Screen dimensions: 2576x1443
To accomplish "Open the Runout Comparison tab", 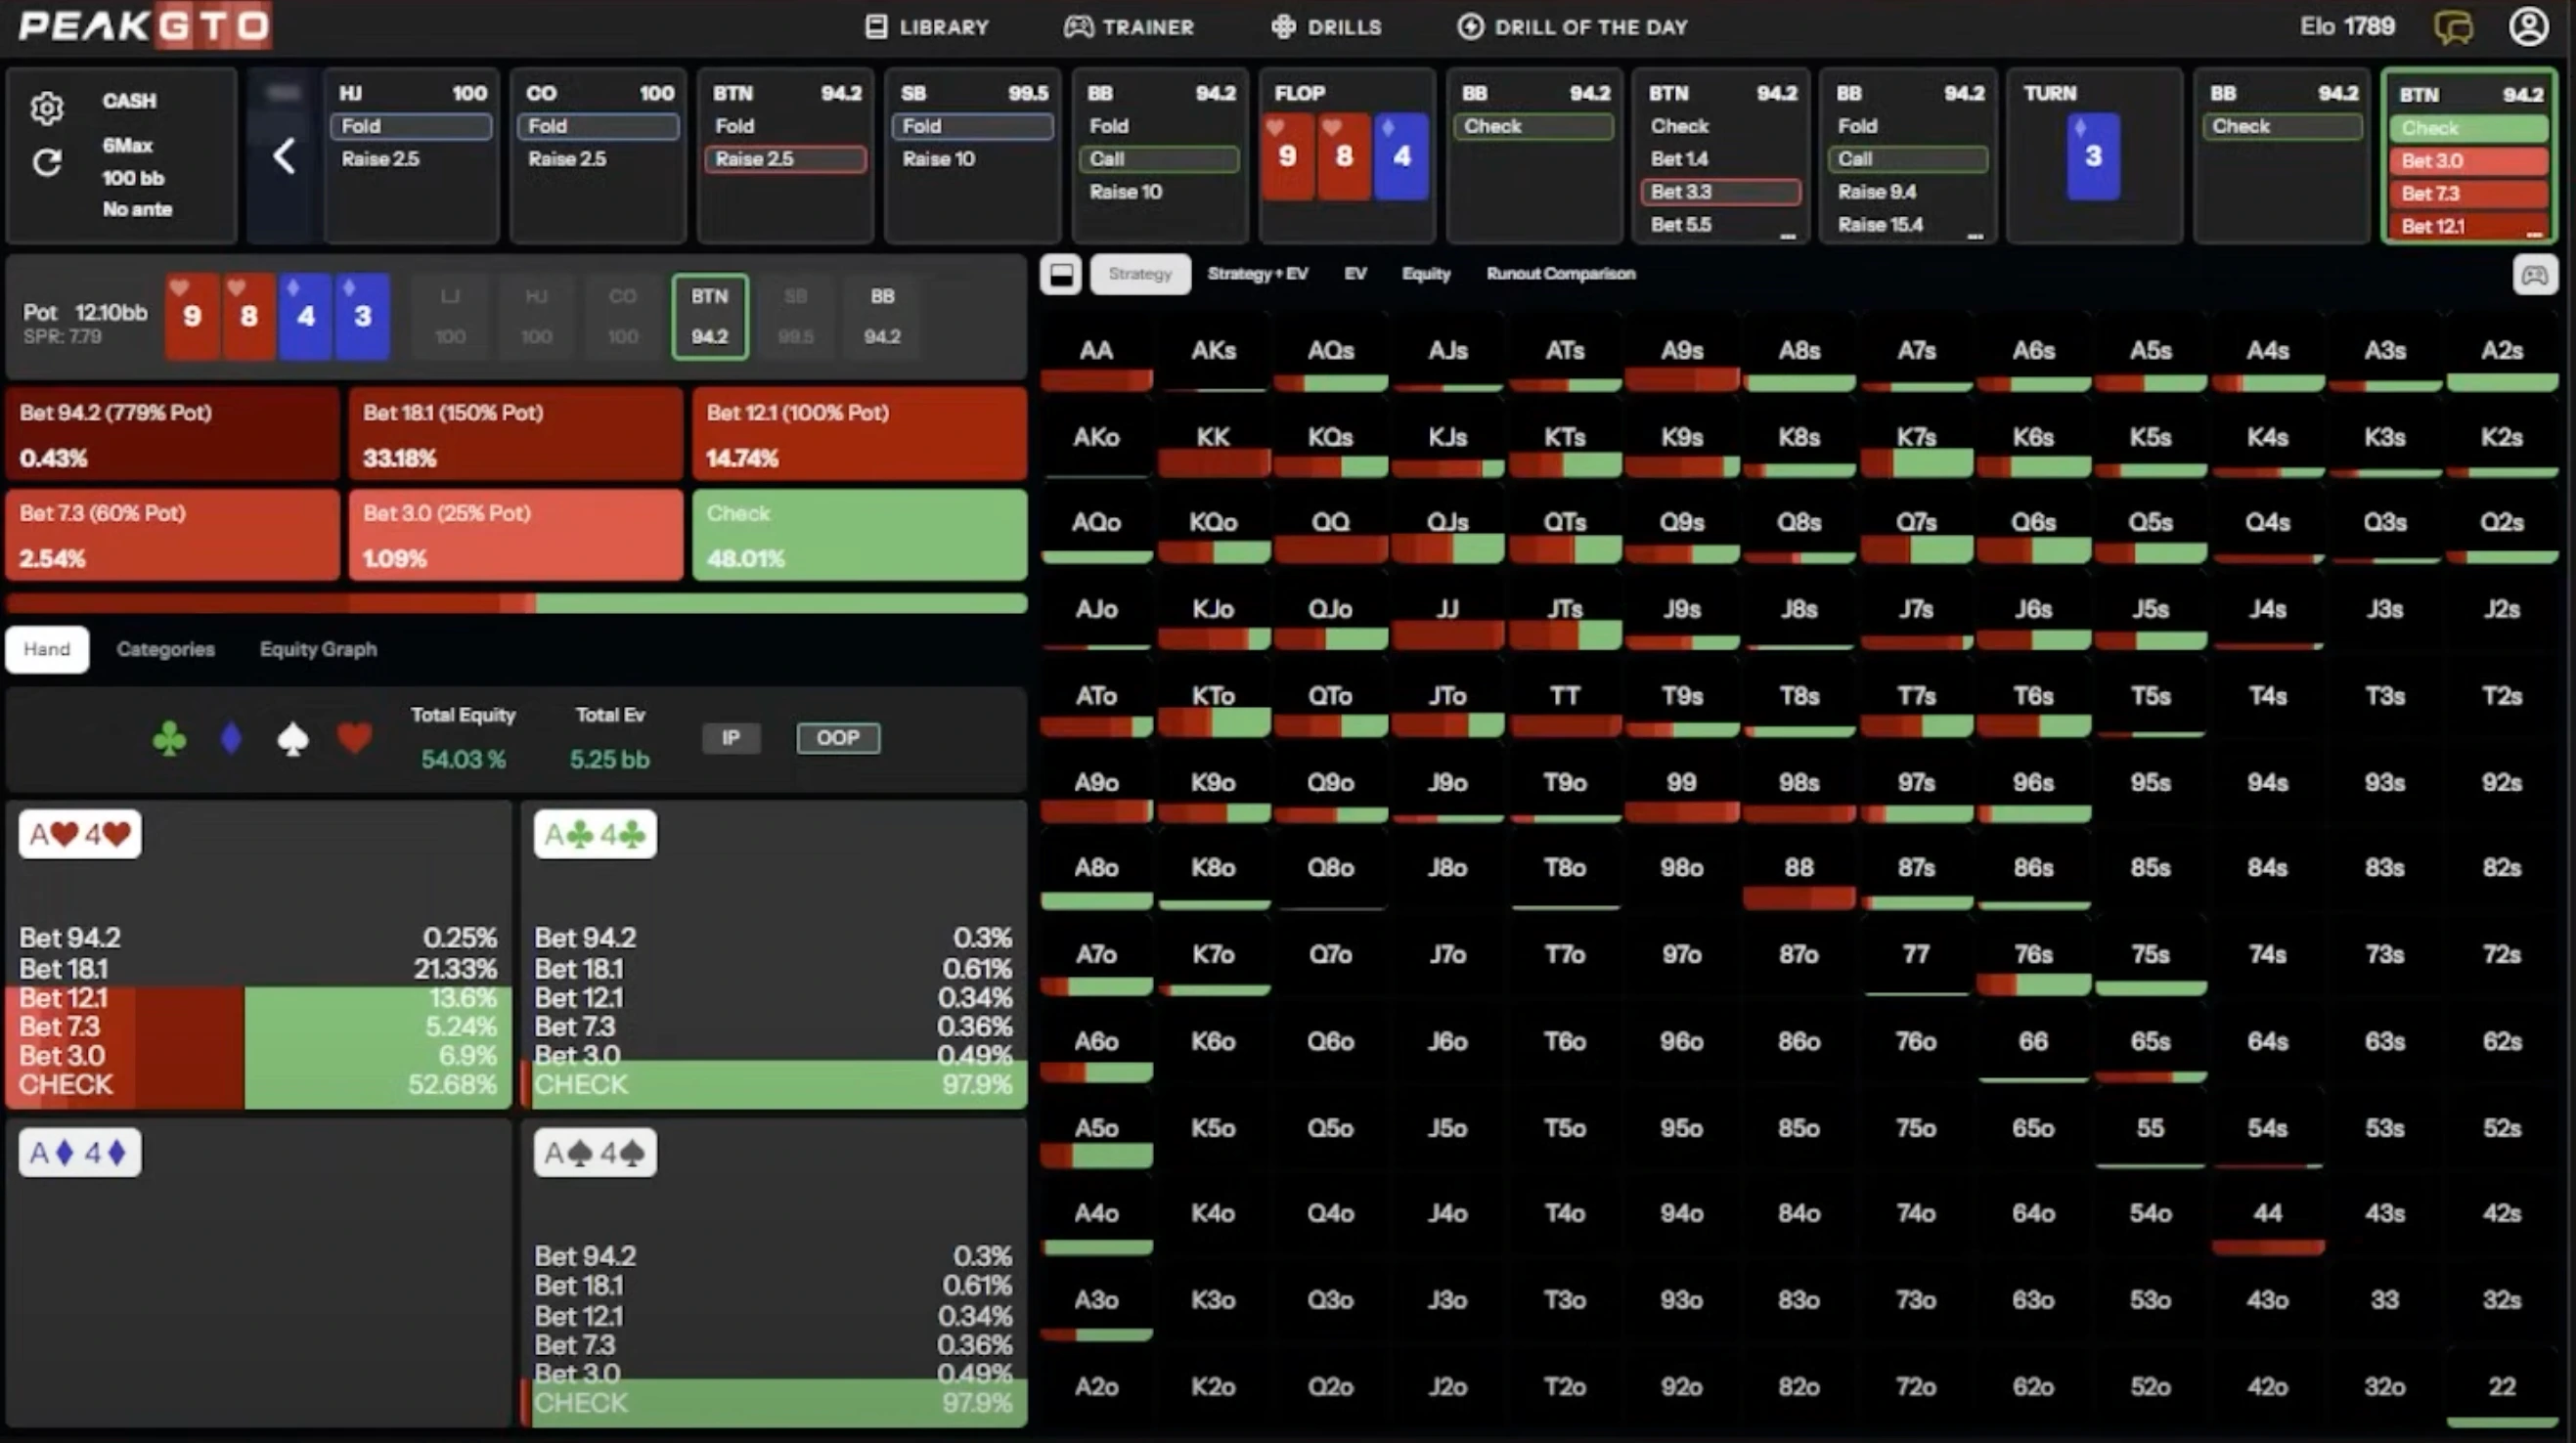I will pyautogui.click(x=1560, y=274).
